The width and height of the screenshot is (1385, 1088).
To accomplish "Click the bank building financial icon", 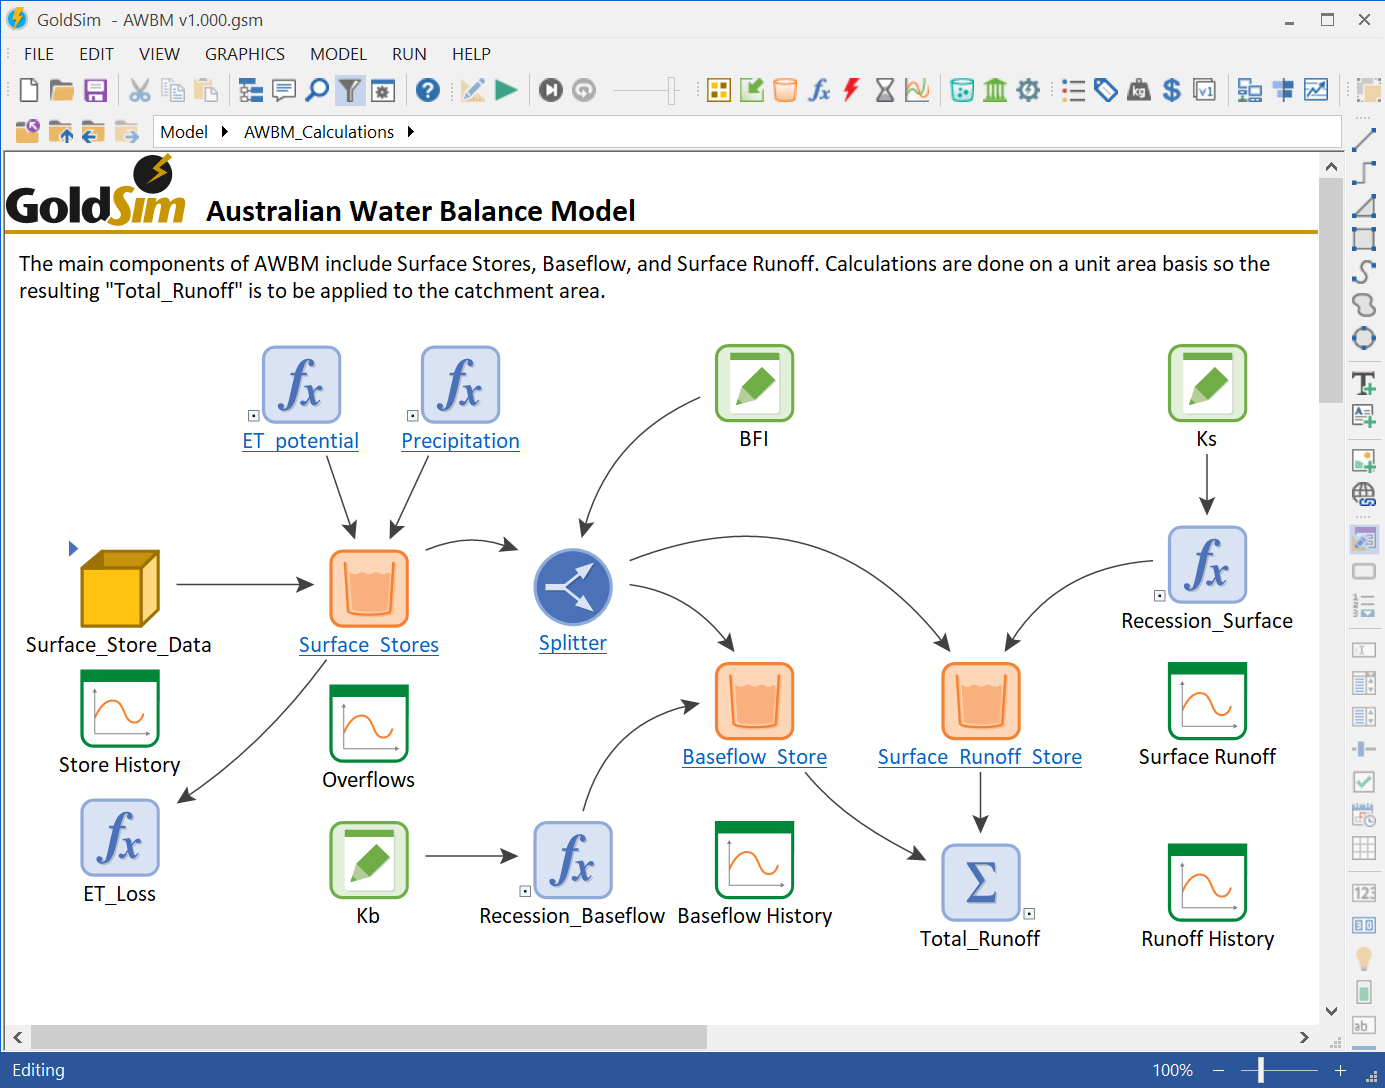I will [995, 90].
